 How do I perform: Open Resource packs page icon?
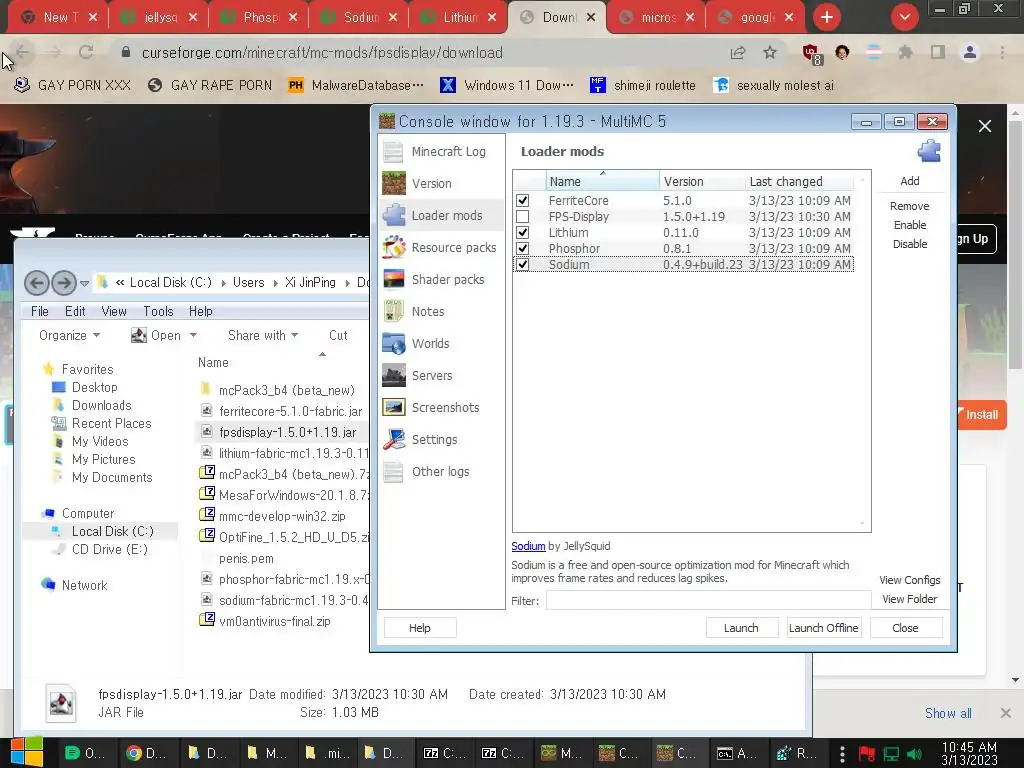click(394, 248)
